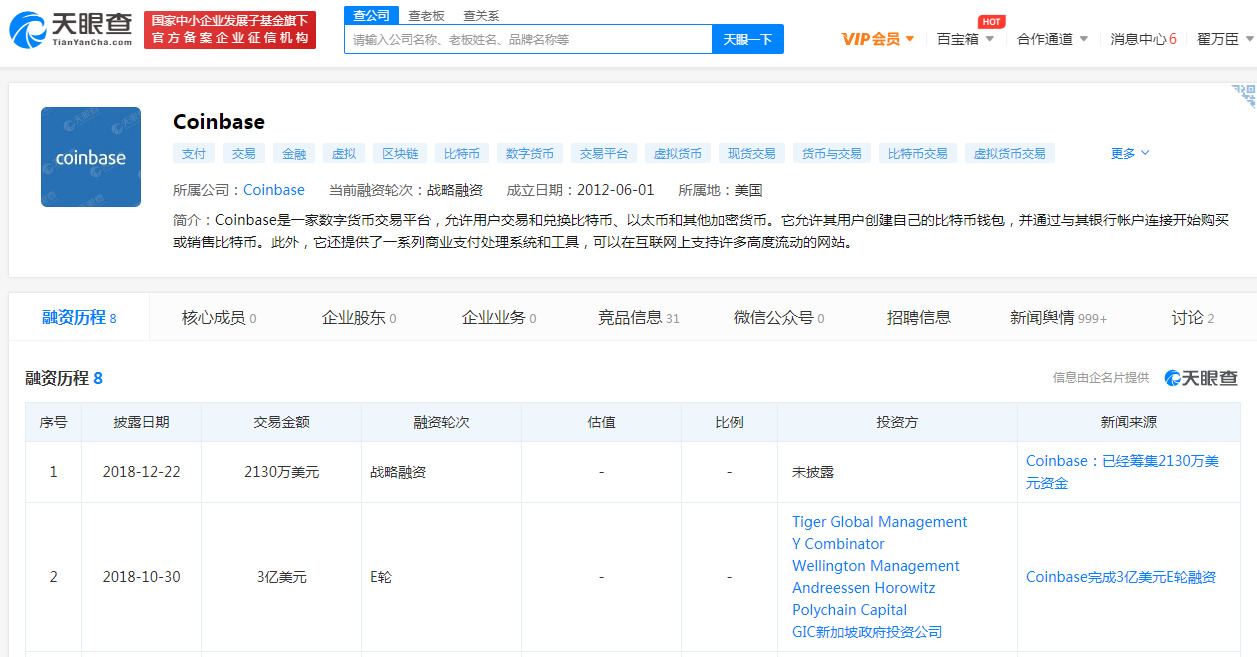Select the 查公司 search tab
This screenshot has height=657, width=1257.
[372, 15]
